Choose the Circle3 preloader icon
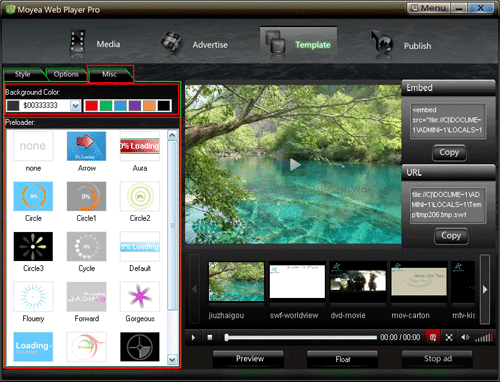 (33, 246)
